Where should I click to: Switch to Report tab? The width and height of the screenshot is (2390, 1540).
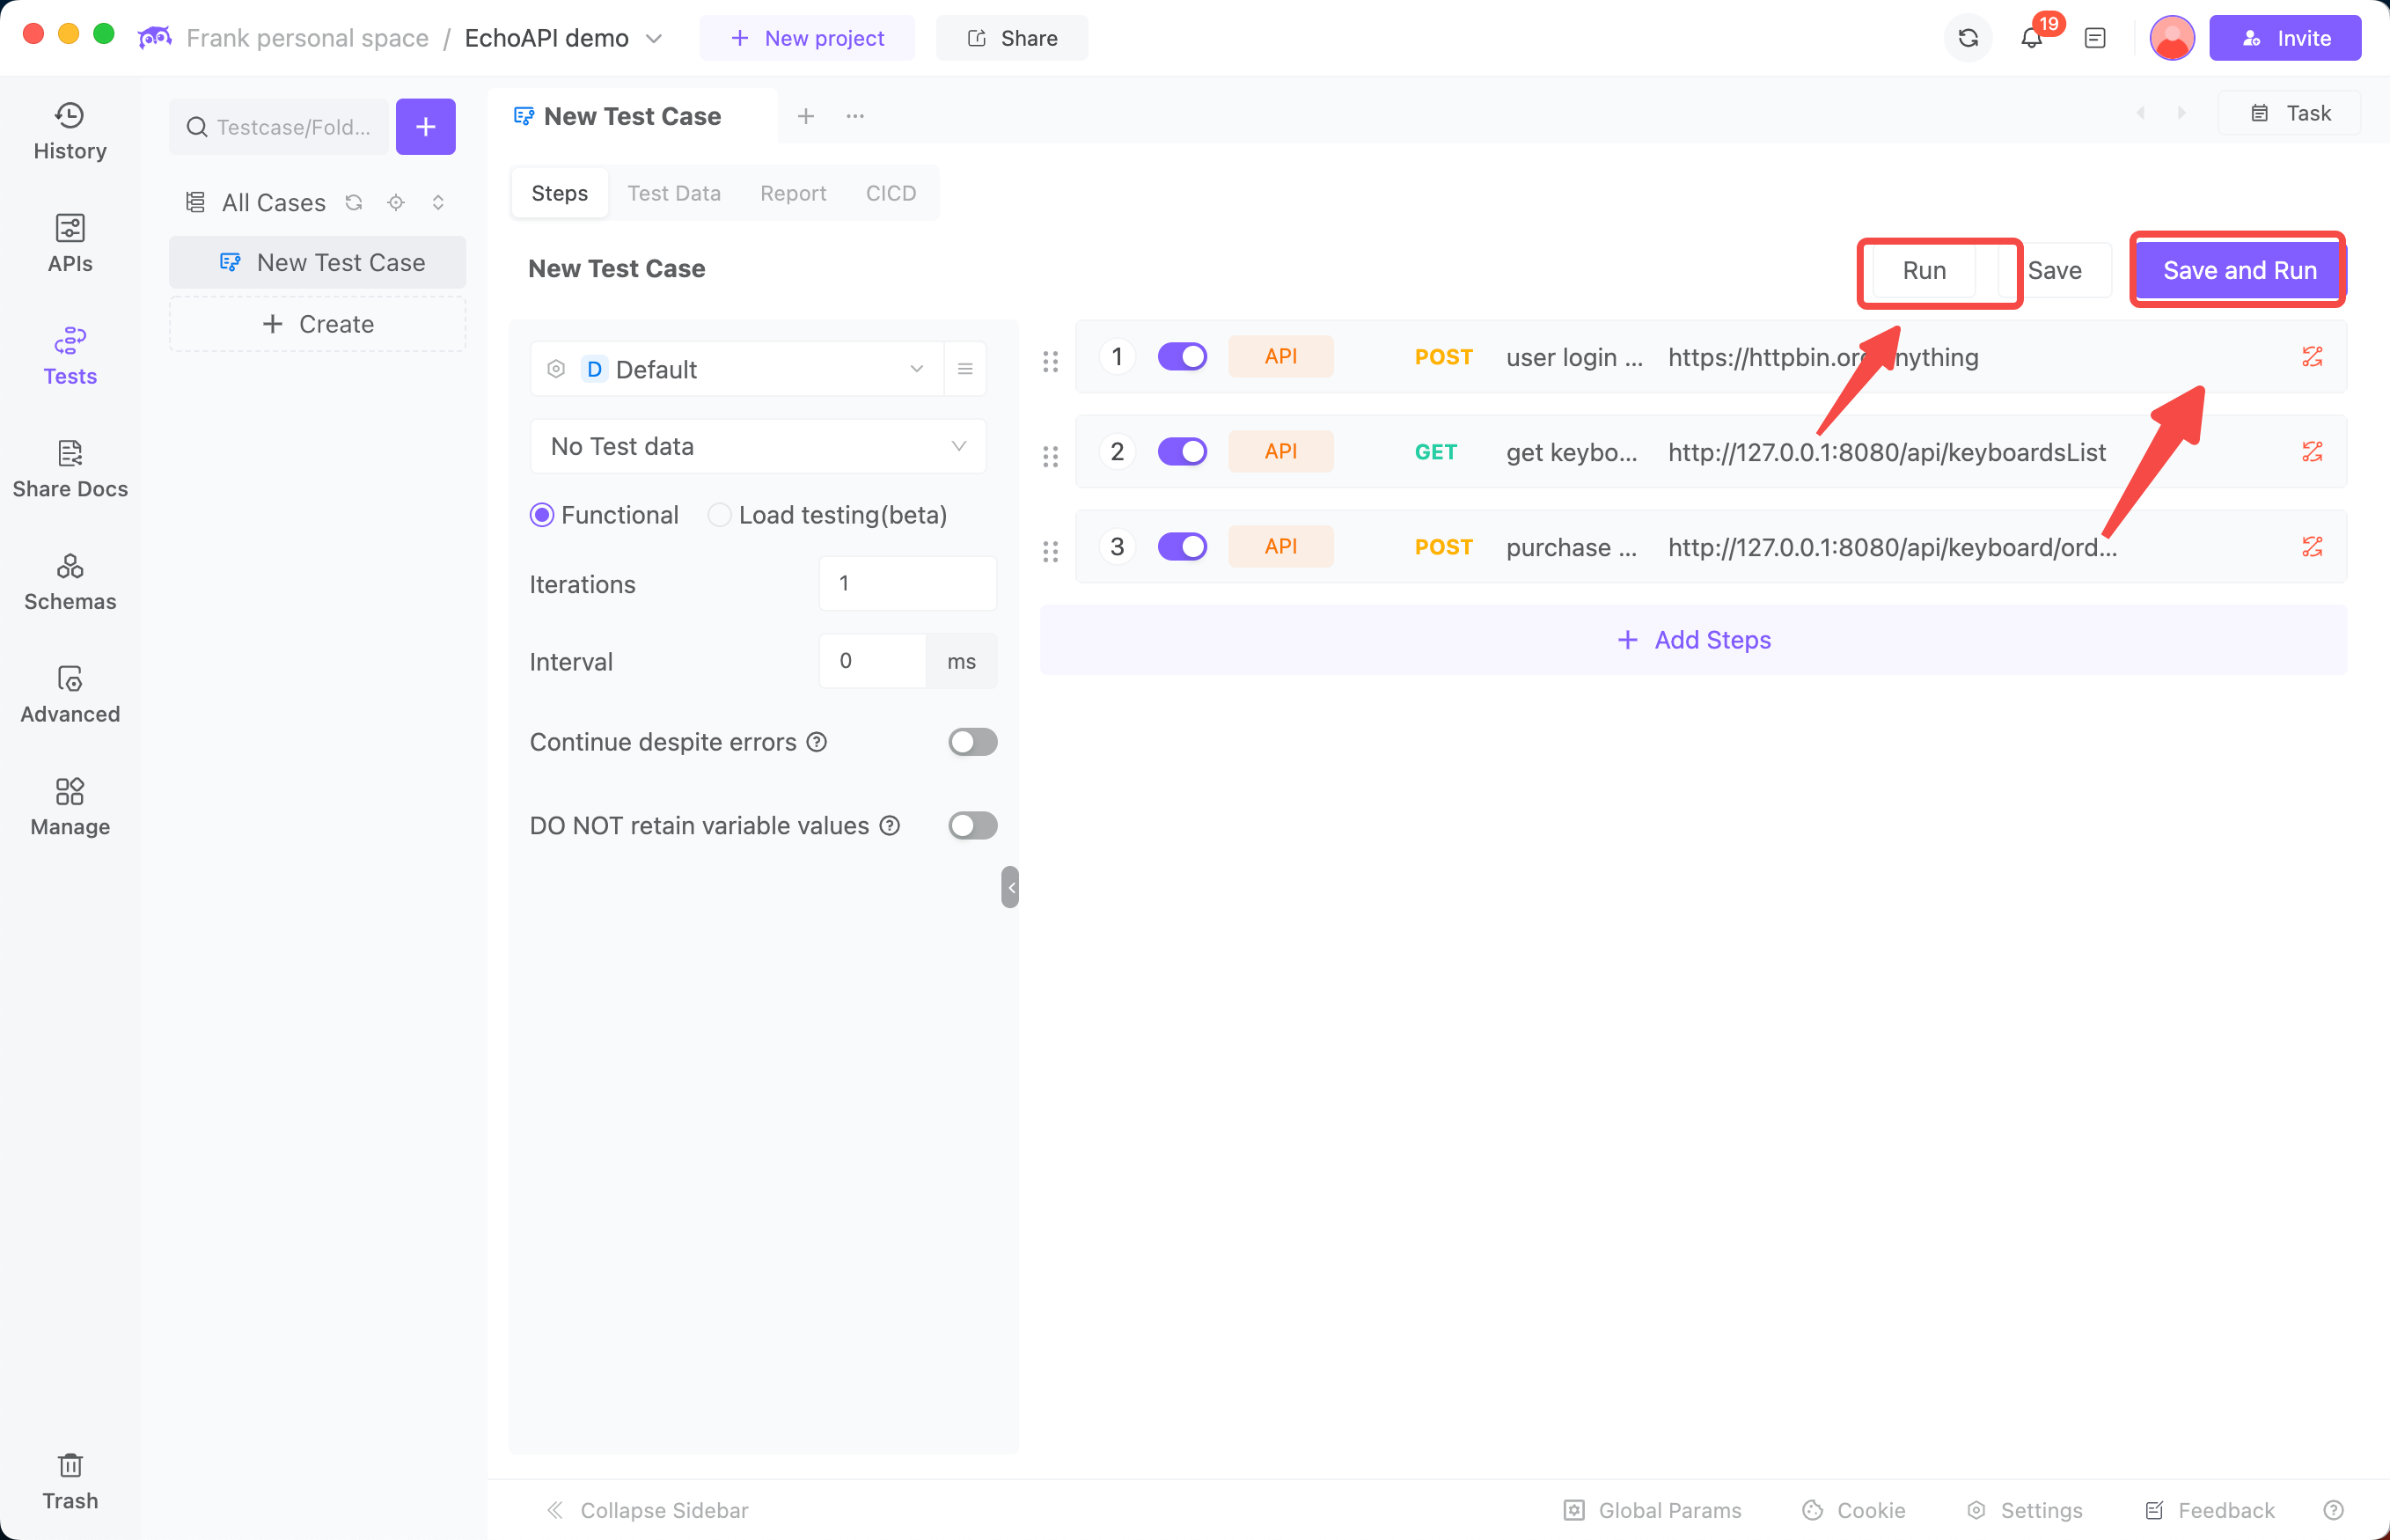(791, 194)
